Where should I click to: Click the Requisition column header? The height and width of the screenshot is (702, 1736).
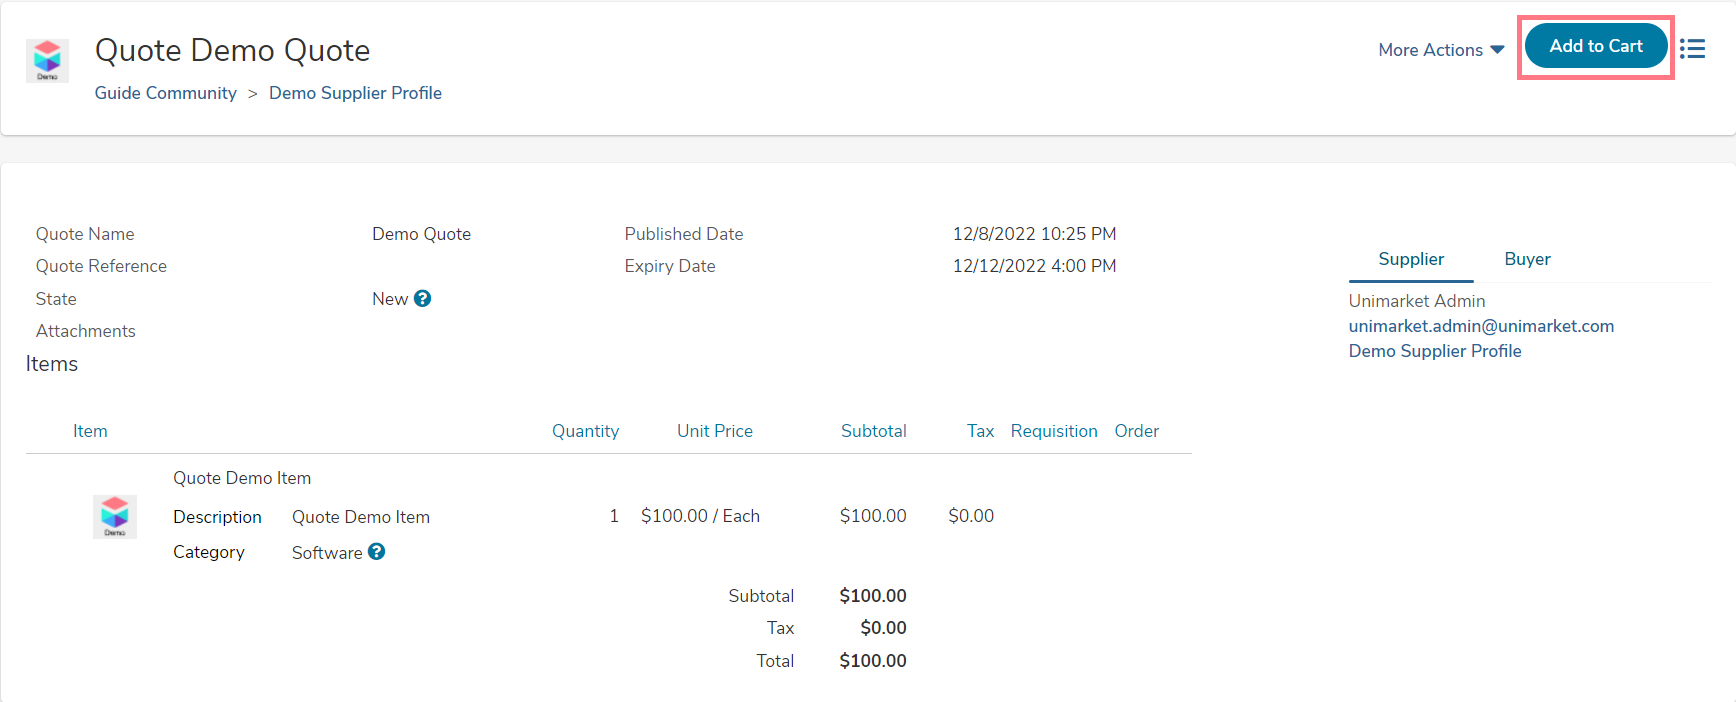pyautogui.click(x=1054, y=431)
